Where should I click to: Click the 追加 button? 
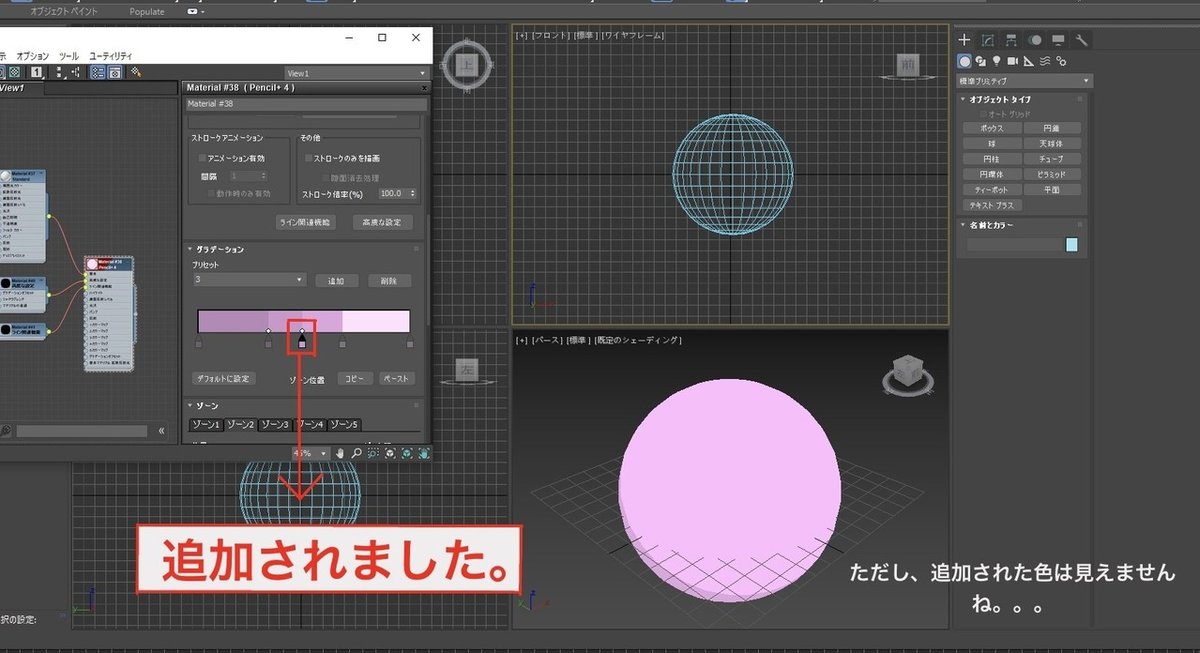[x=336, y=281]
